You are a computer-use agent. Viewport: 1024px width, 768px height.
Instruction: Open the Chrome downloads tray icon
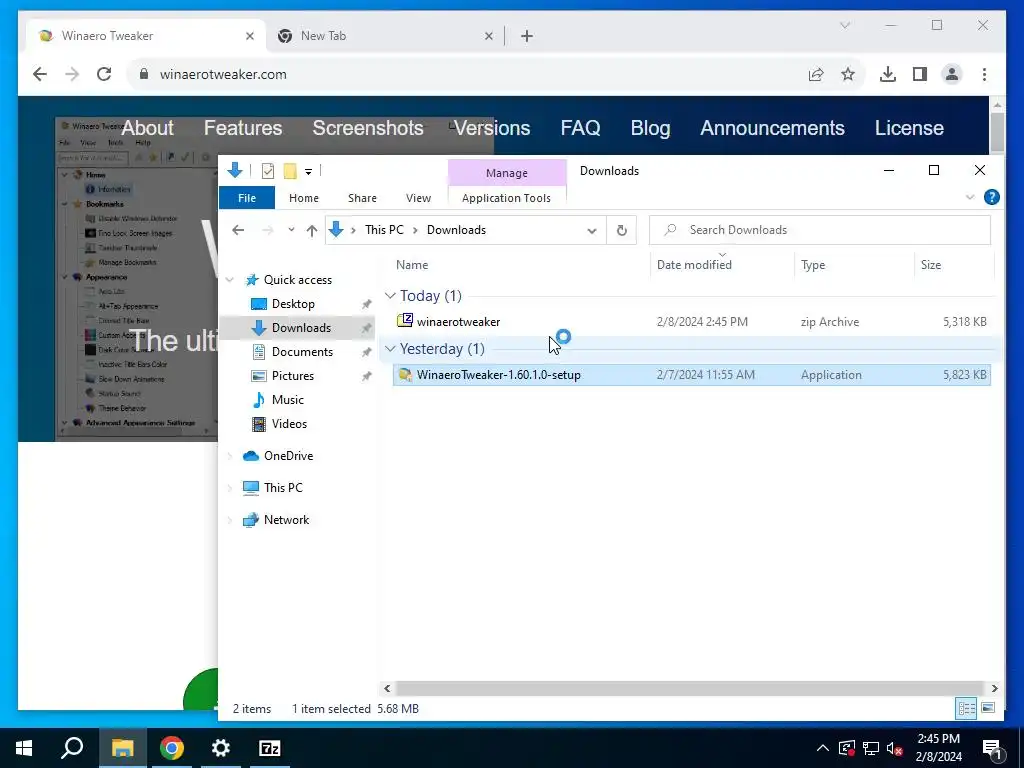click(x=888, y=74)
